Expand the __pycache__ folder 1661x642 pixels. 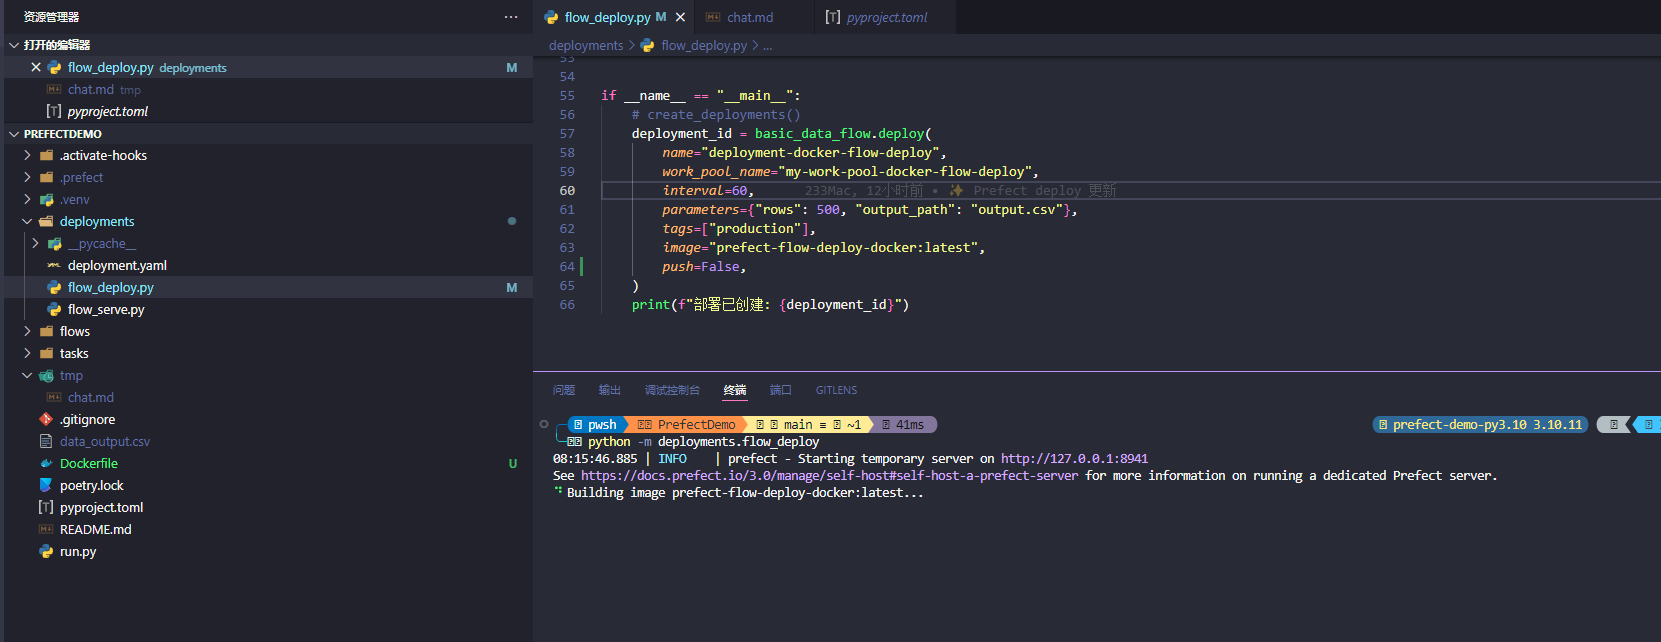tap(35, 243)
